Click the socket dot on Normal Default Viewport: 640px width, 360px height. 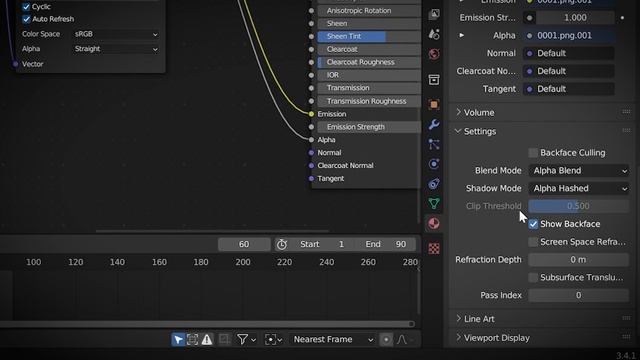point(529,53)
